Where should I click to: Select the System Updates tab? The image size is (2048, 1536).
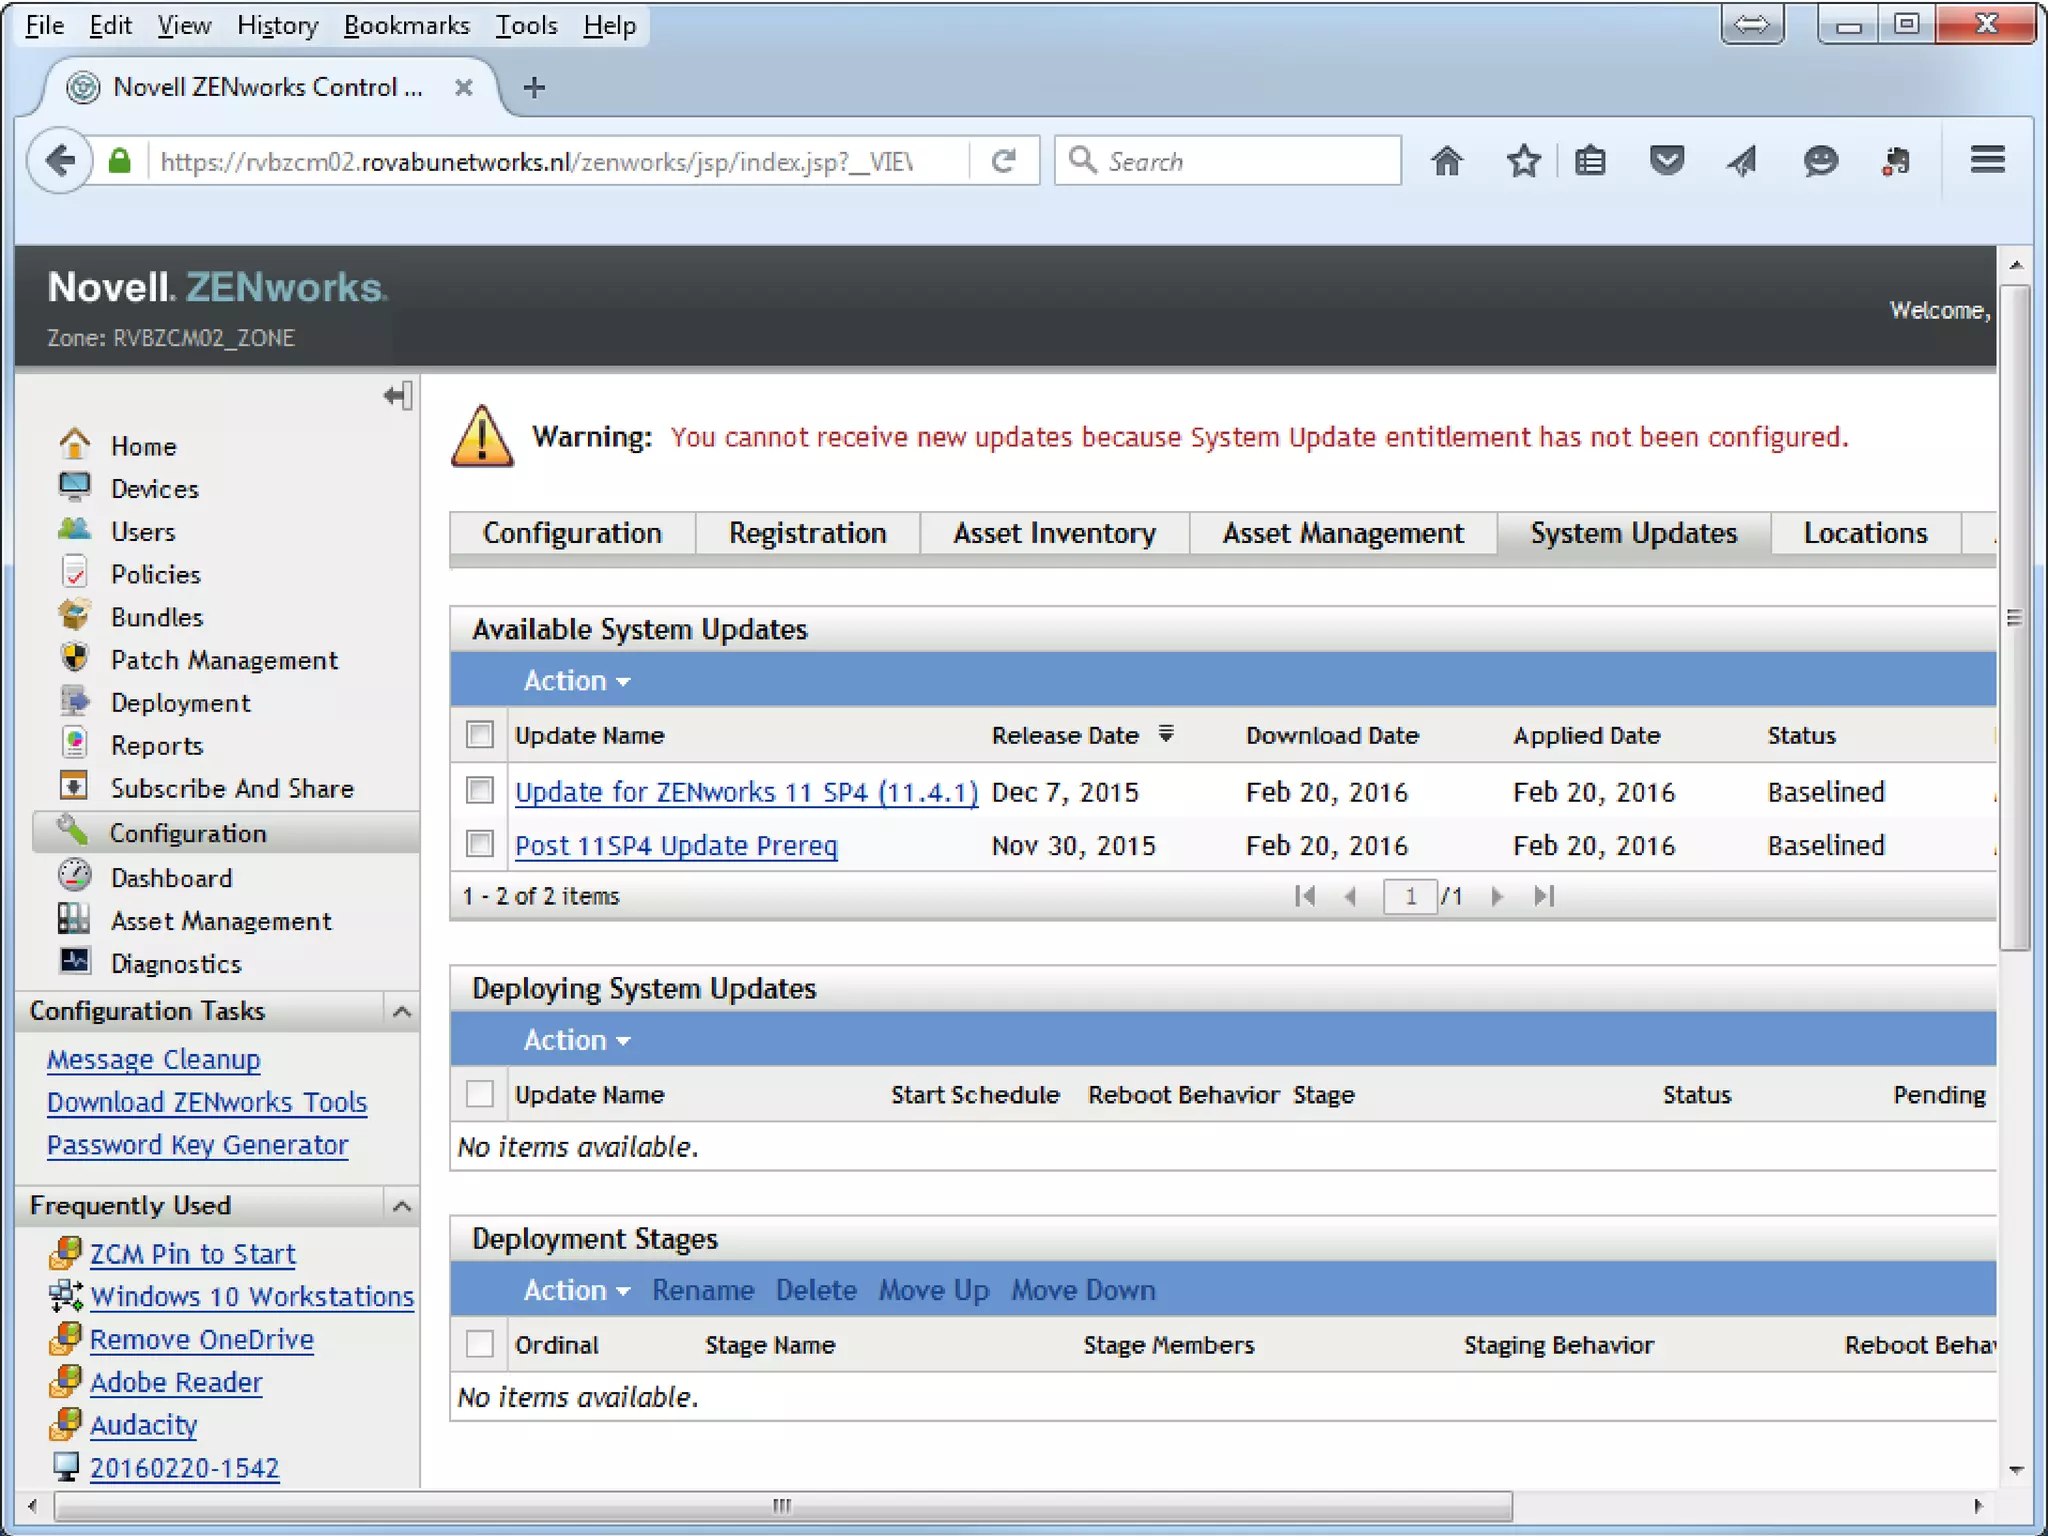(1634, 533)
